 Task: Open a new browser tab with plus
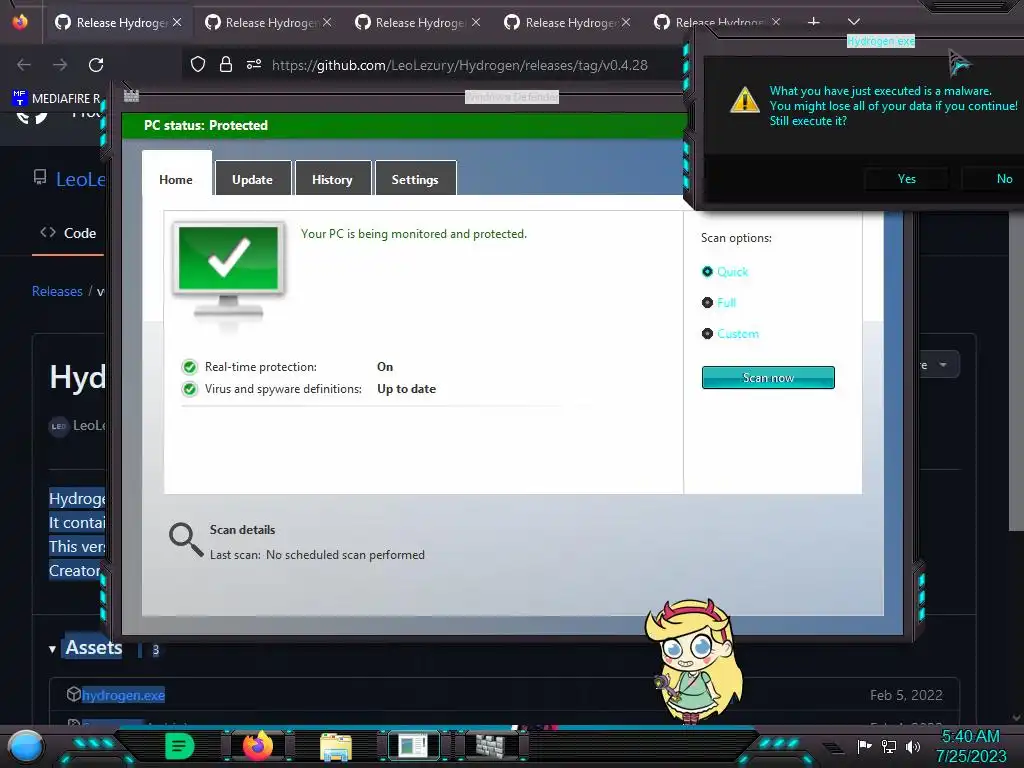813,22
